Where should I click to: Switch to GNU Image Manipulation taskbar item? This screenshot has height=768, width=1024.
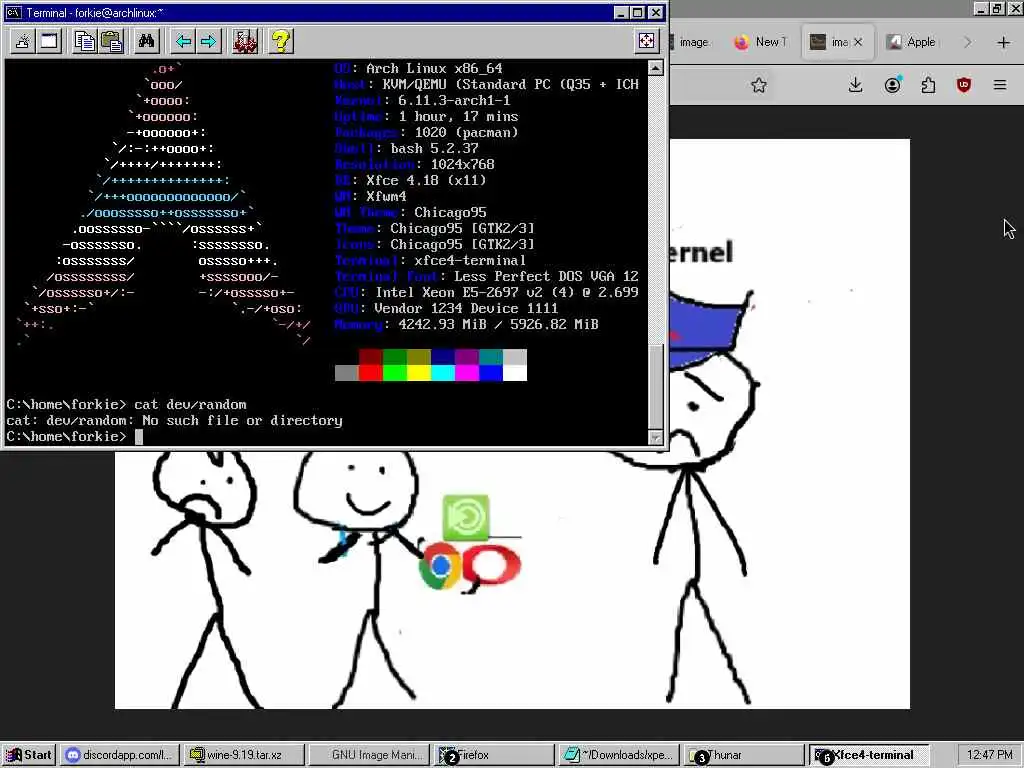point(369,755)
